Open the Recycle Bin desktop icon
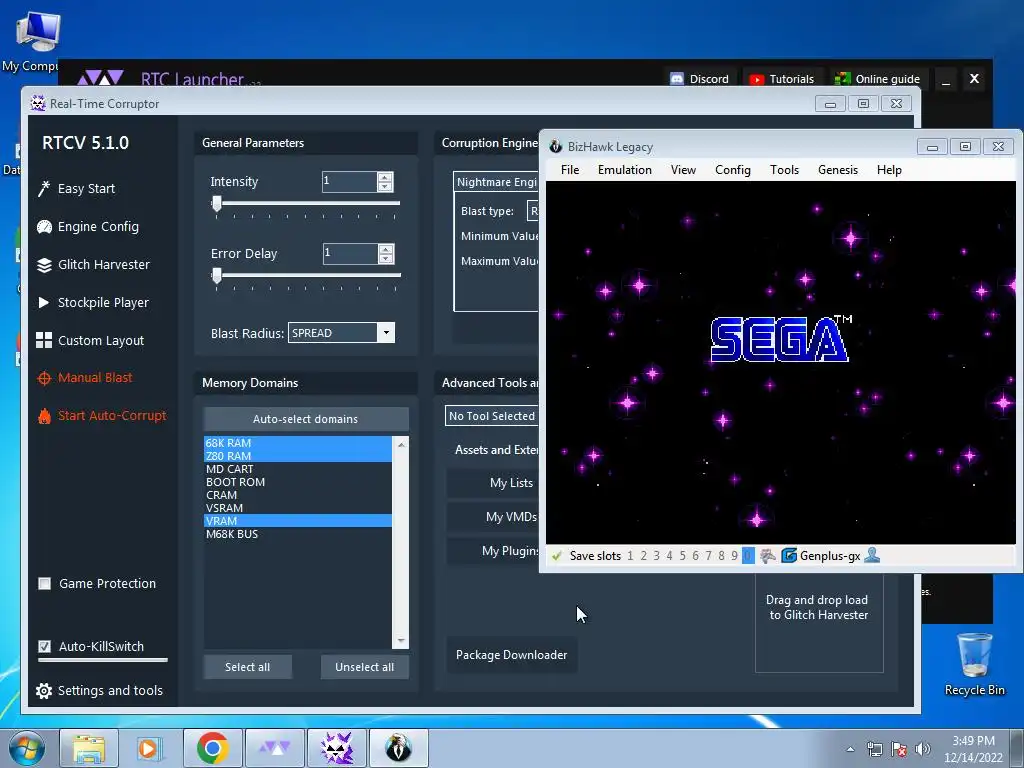 [974, 664]
